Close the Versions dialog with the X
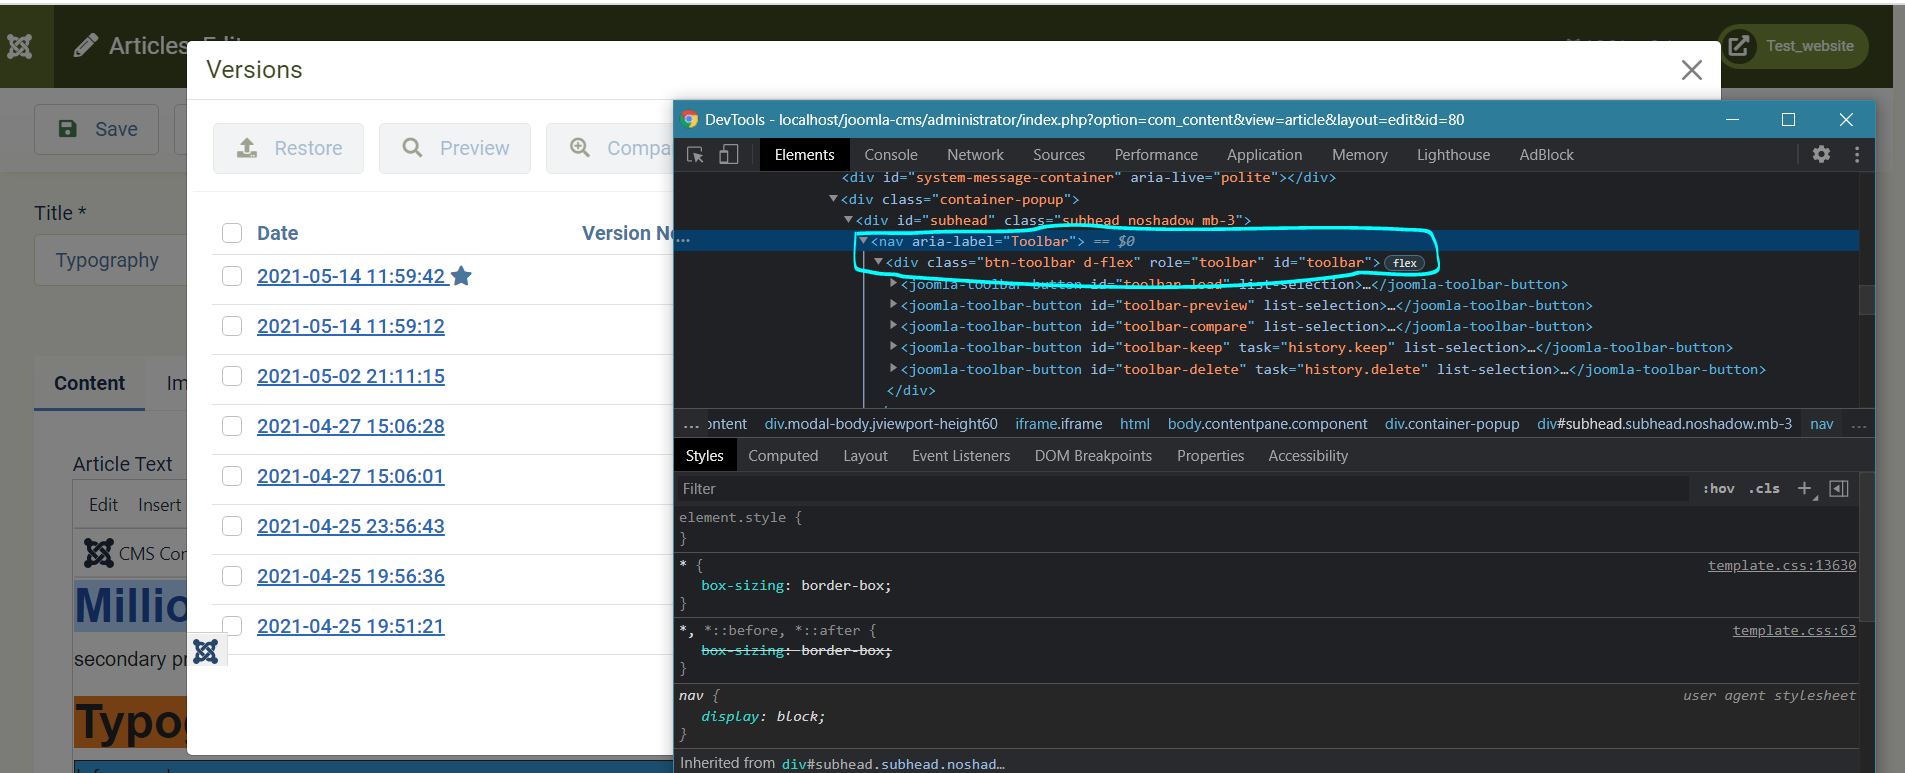The width and height of the screenshot is (1905, 773). tap(1691, 70)
